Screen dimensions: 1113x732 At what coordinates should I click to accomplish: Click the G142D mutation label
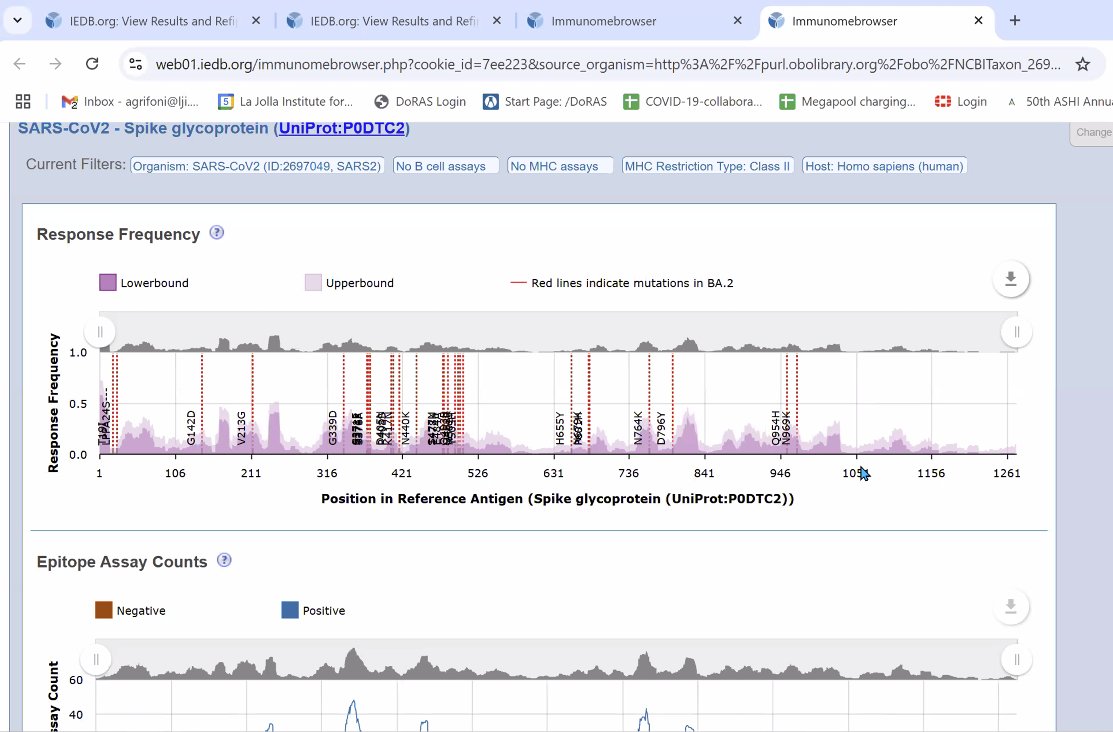191,427
